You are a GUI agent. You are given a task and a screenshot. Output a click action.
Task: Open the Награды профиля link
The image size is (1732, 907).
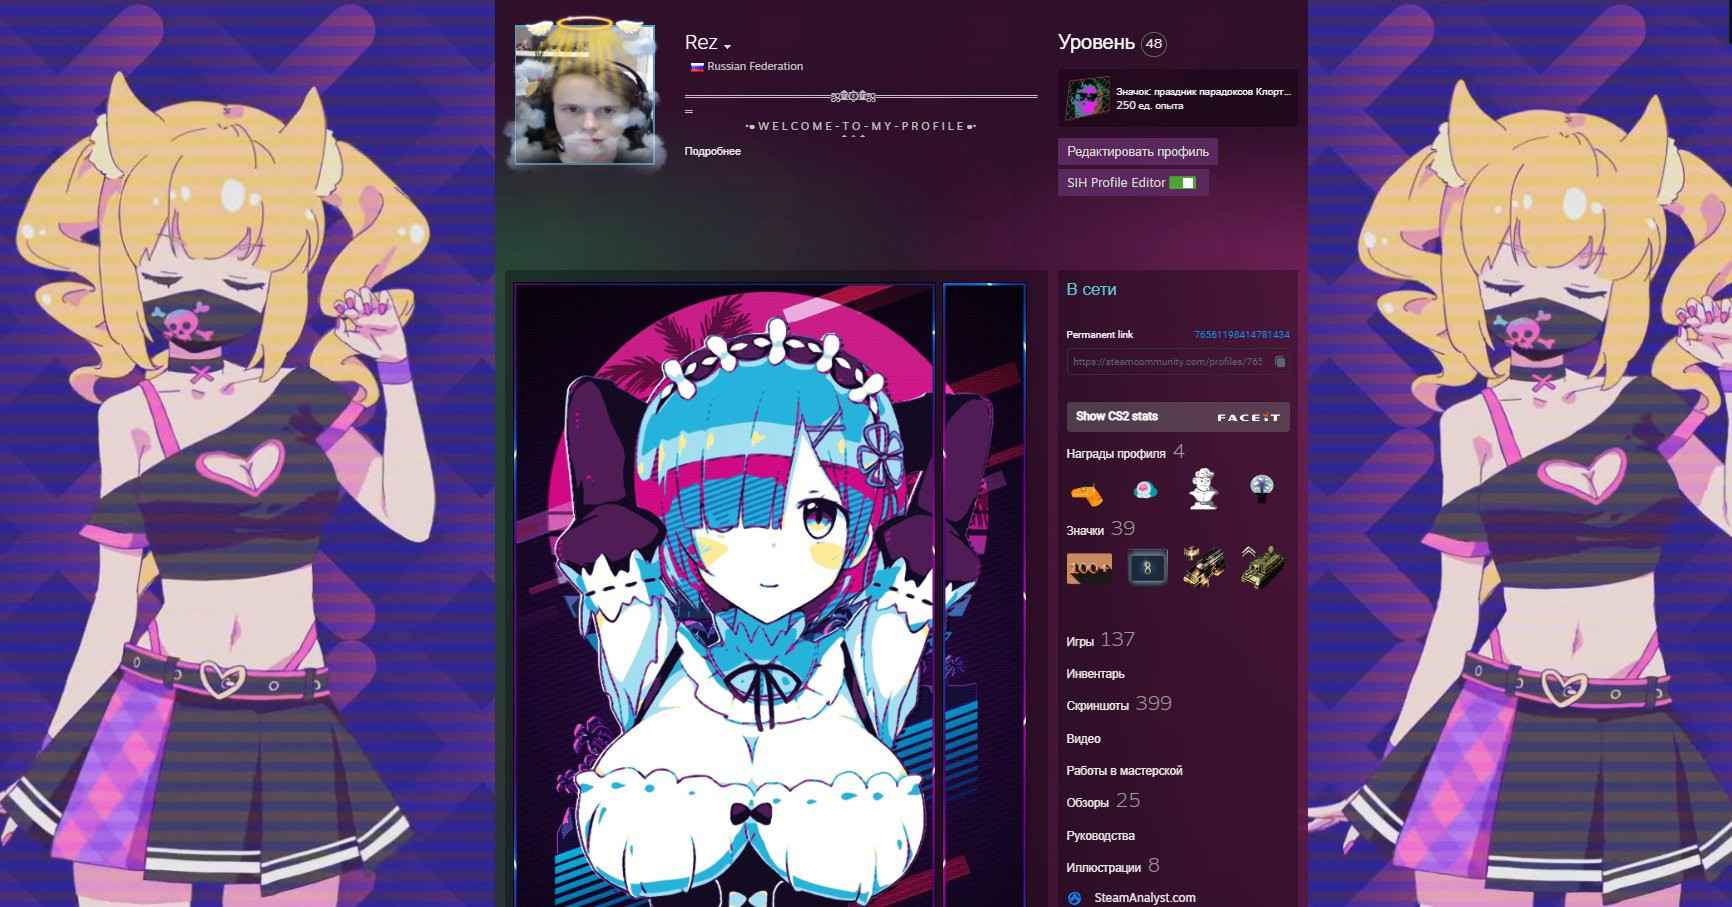(1115, 454)
